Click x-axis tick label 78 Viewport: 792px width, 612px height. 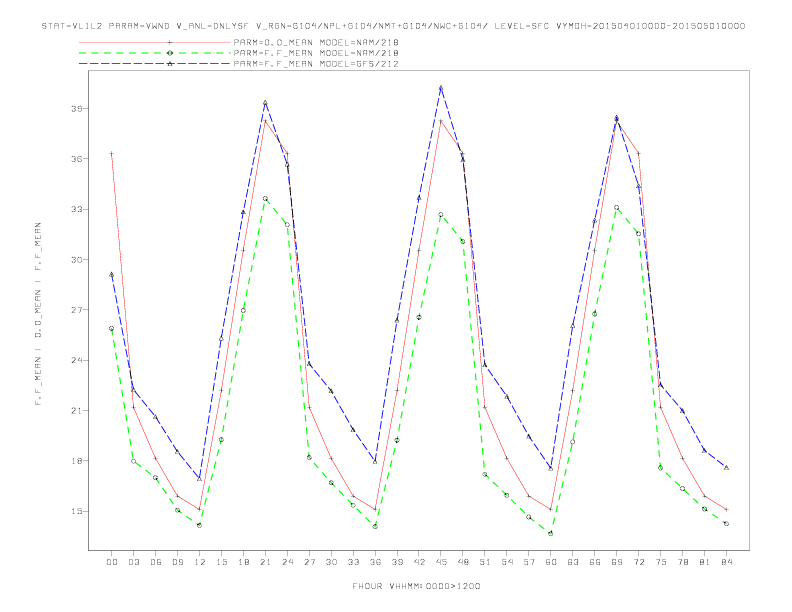[682, 562]
